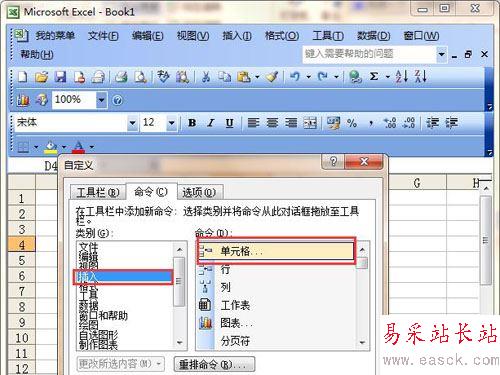Redo the last undone action
The width and height of the screenshot is (500, 375).
(322, 77)
